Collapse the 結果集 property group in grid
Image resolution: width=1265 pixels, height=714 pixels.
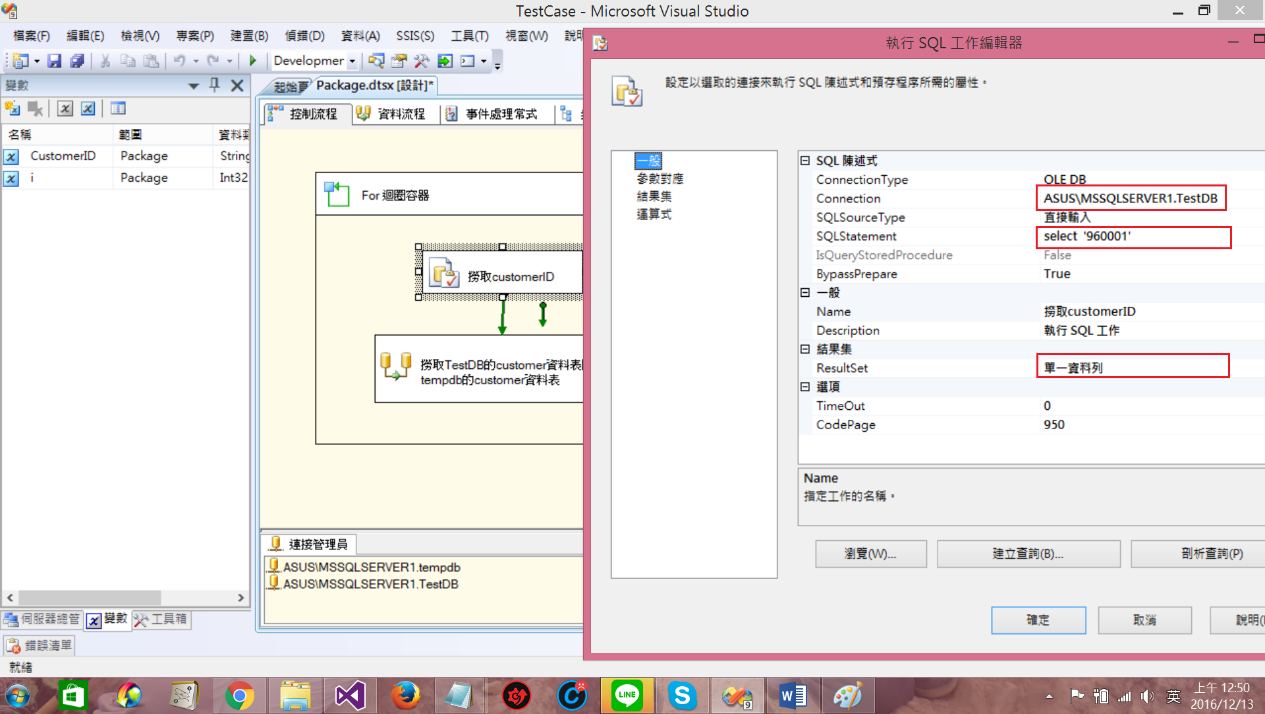pyautogui.click(x=806, y=349)
